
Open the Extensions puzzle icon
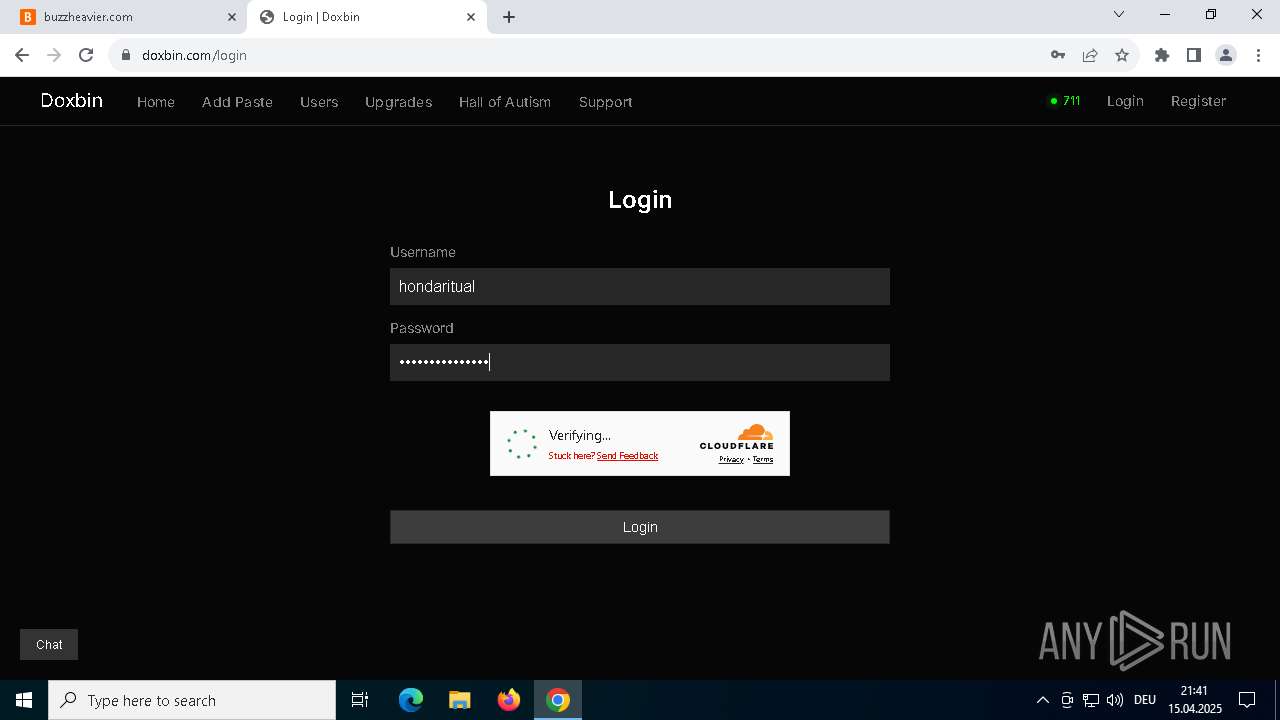tap(1162, 55)
